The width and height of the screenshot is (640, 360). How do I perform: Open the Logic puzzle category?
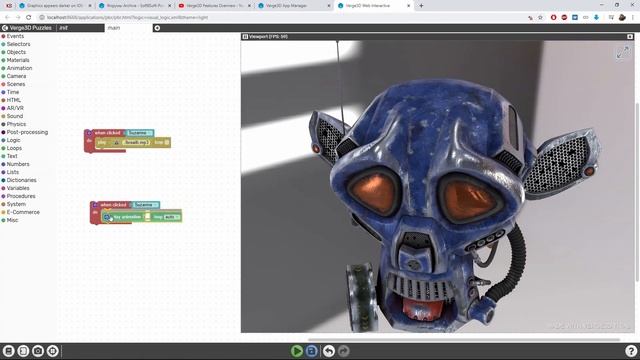coord(13,140)
